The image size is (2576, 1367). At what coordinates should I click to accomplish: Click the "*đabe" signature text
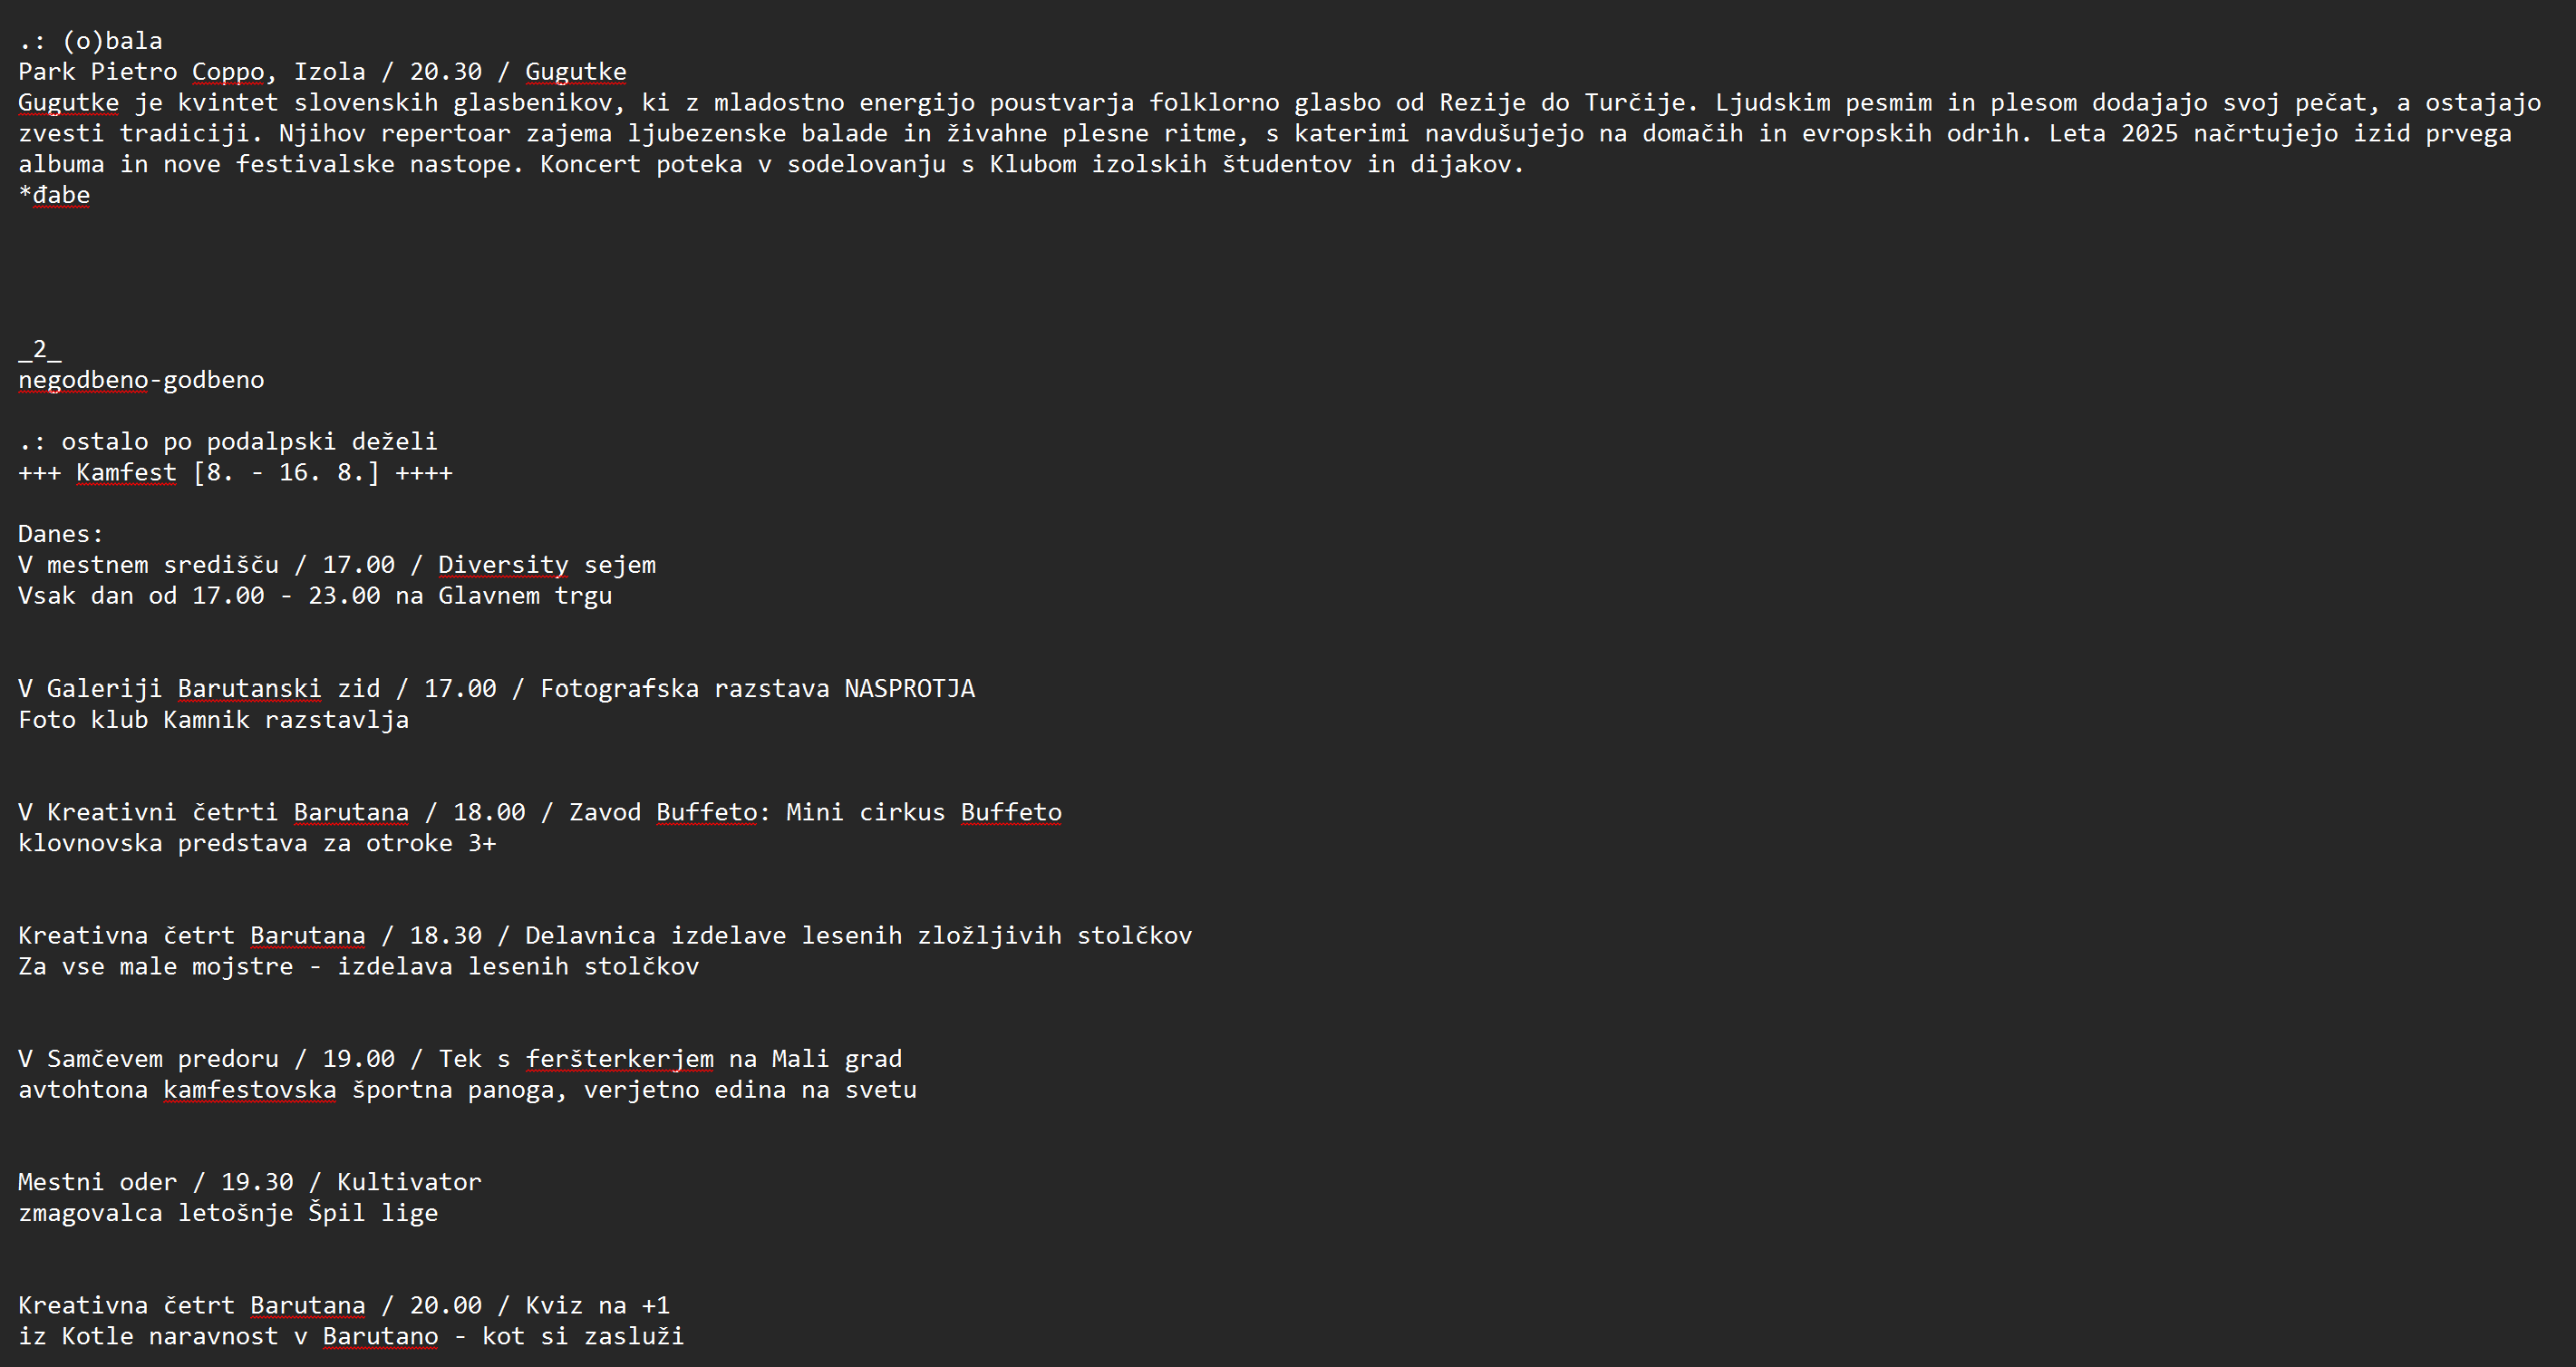[x=55, y=195]
